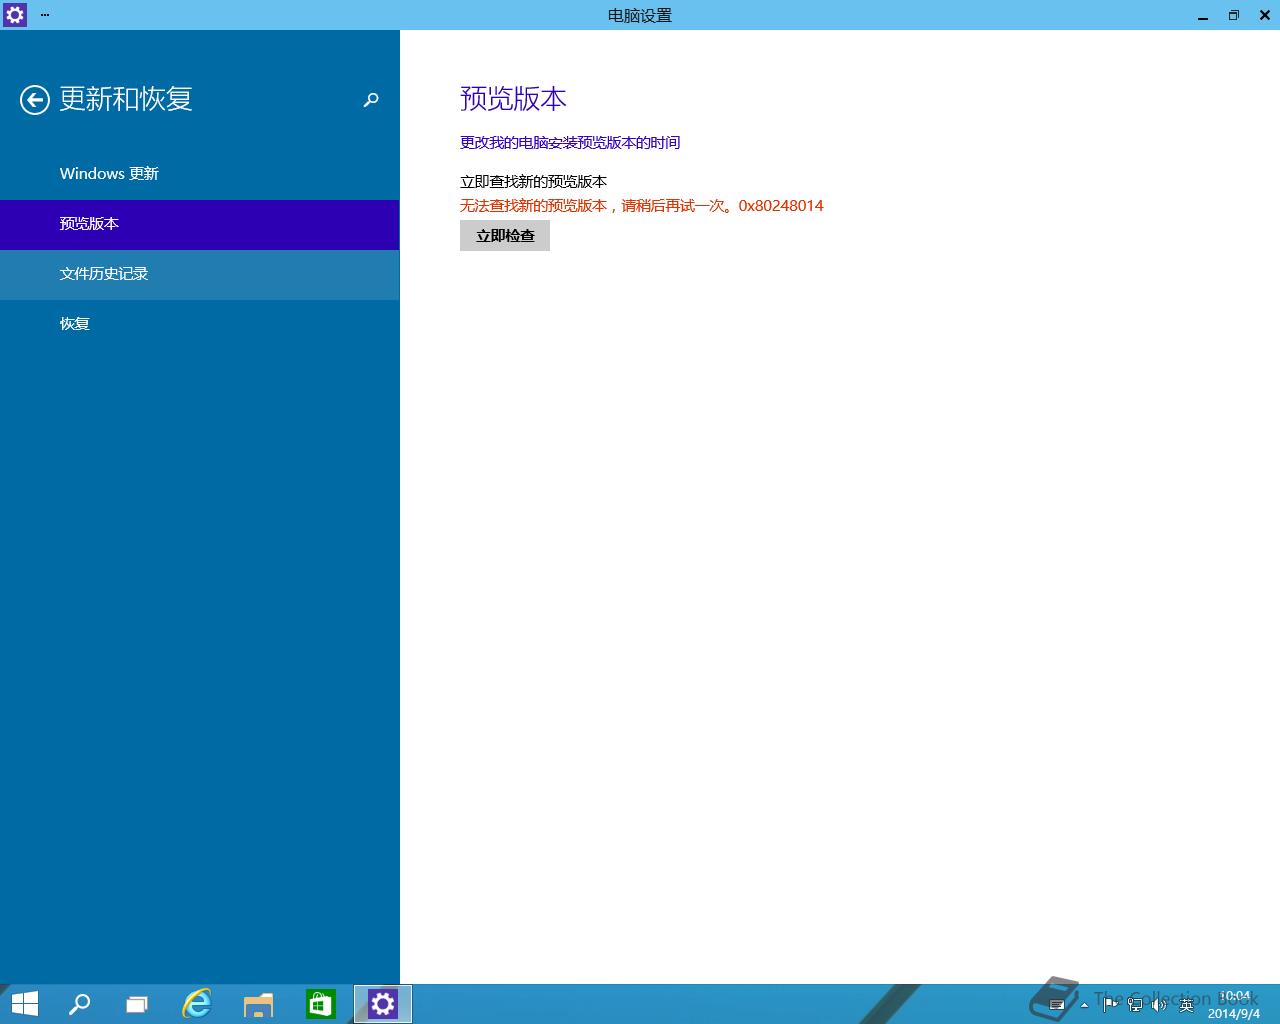Open the title bar ellipsis menu
This screenshot has width=1280, height=1024.
click(x=45, y=15)
